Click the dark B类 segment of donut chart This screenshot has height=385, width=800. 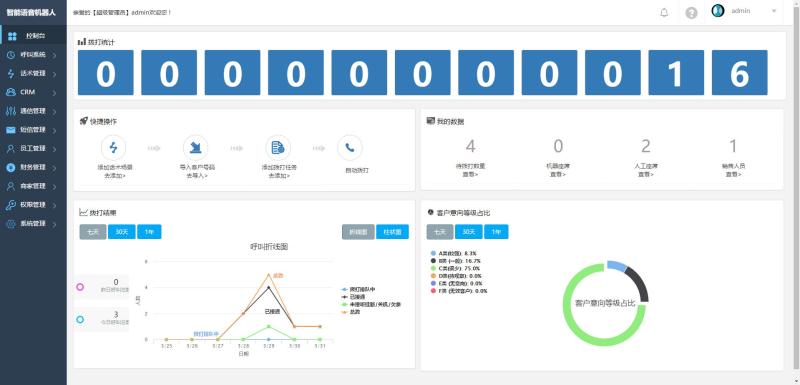click(641, 283)
